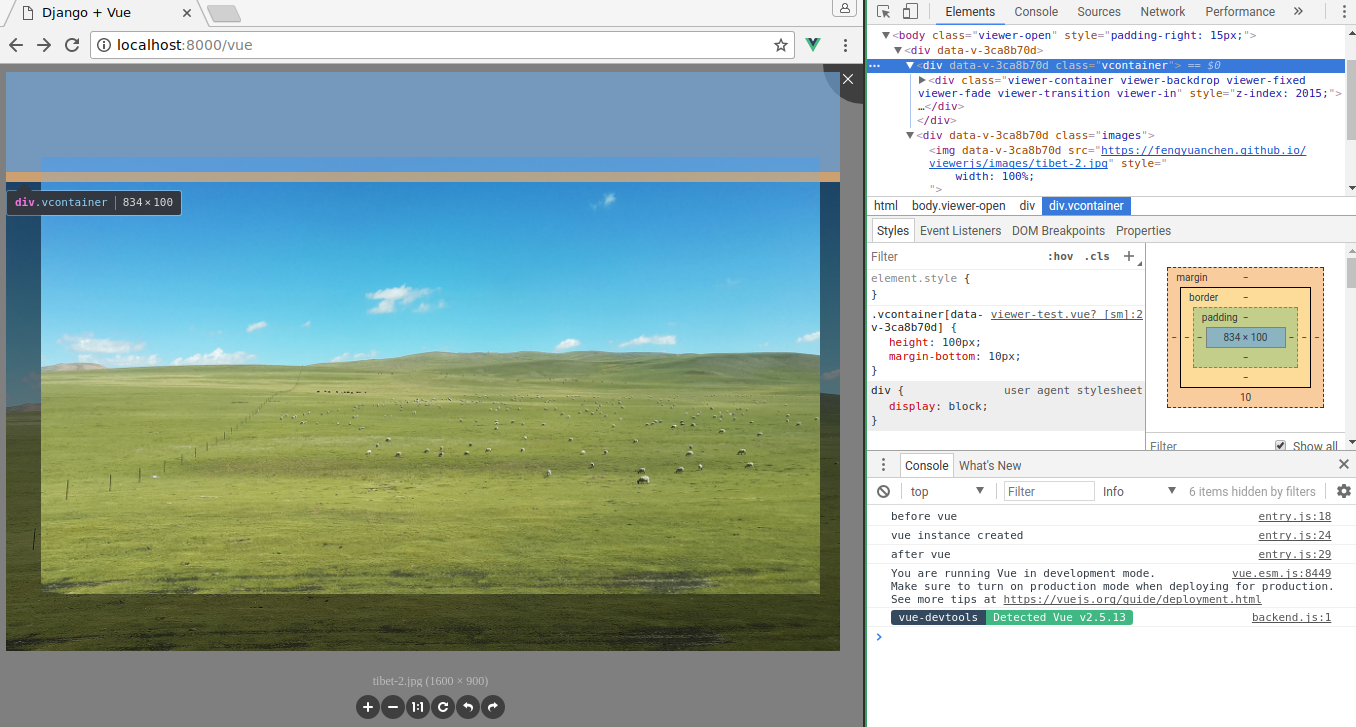Rotate the image left
This screenshot has height=727, width=1356.
467,707
